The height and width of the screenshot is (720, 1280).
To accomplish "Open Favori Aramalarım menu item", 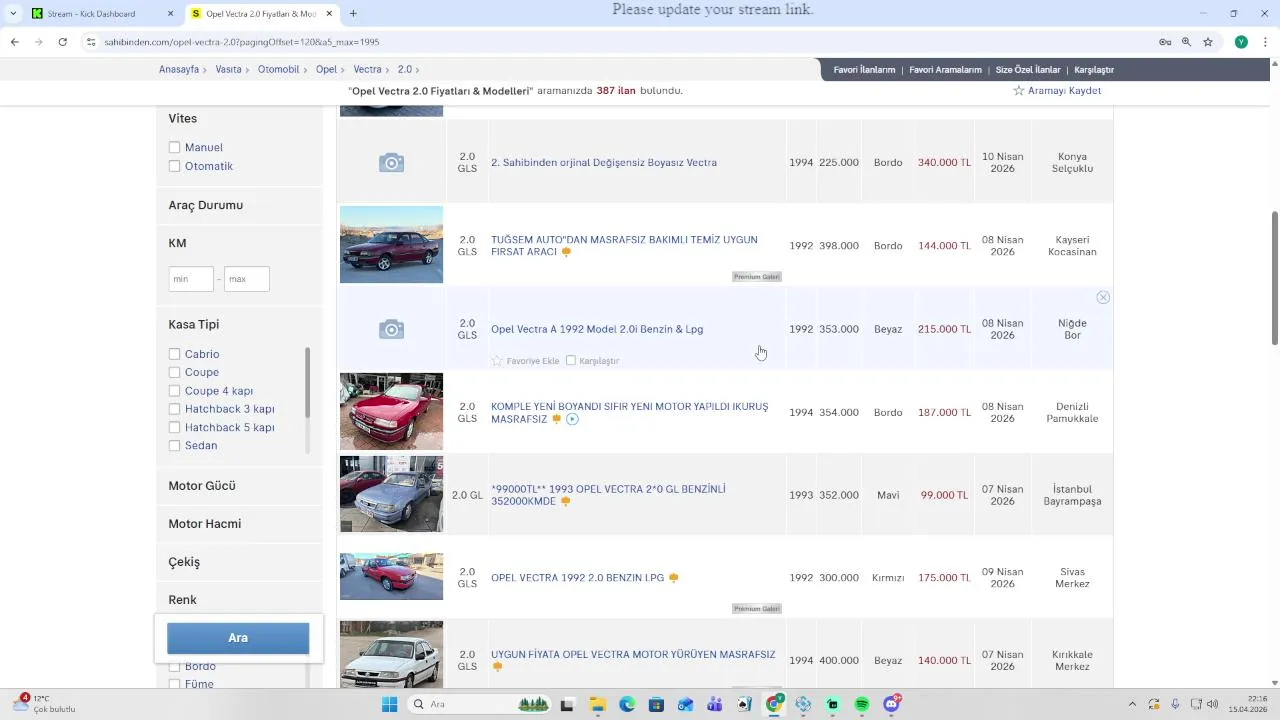I will (x=945, y=70).
